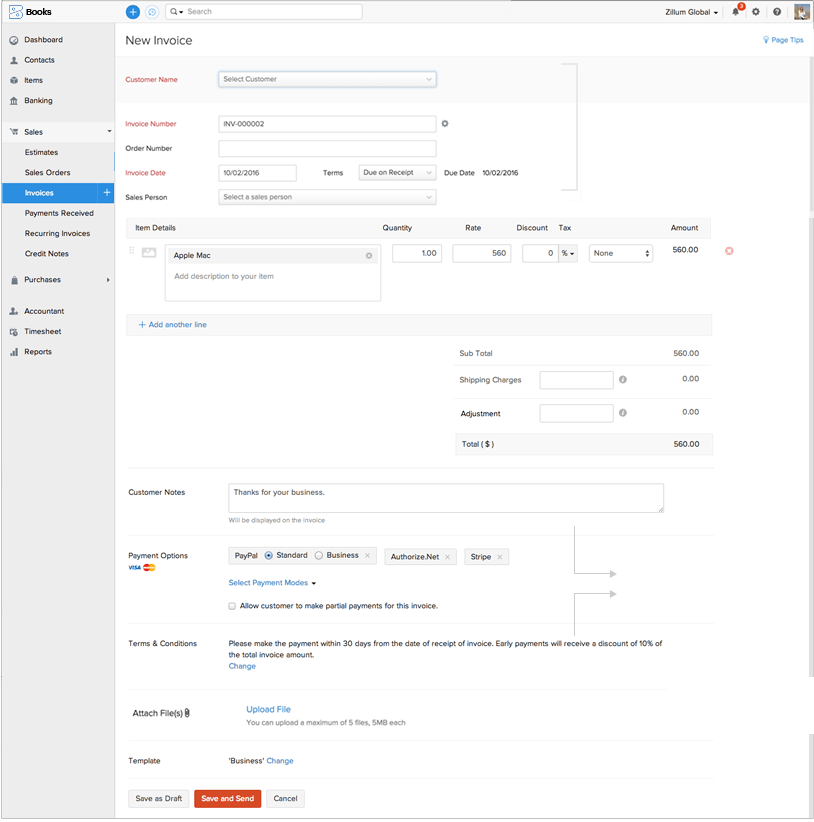814x822 pixels.
Task: Go to Banking in the sidebar
Action: pyautogui.click(x=38, y=100)
